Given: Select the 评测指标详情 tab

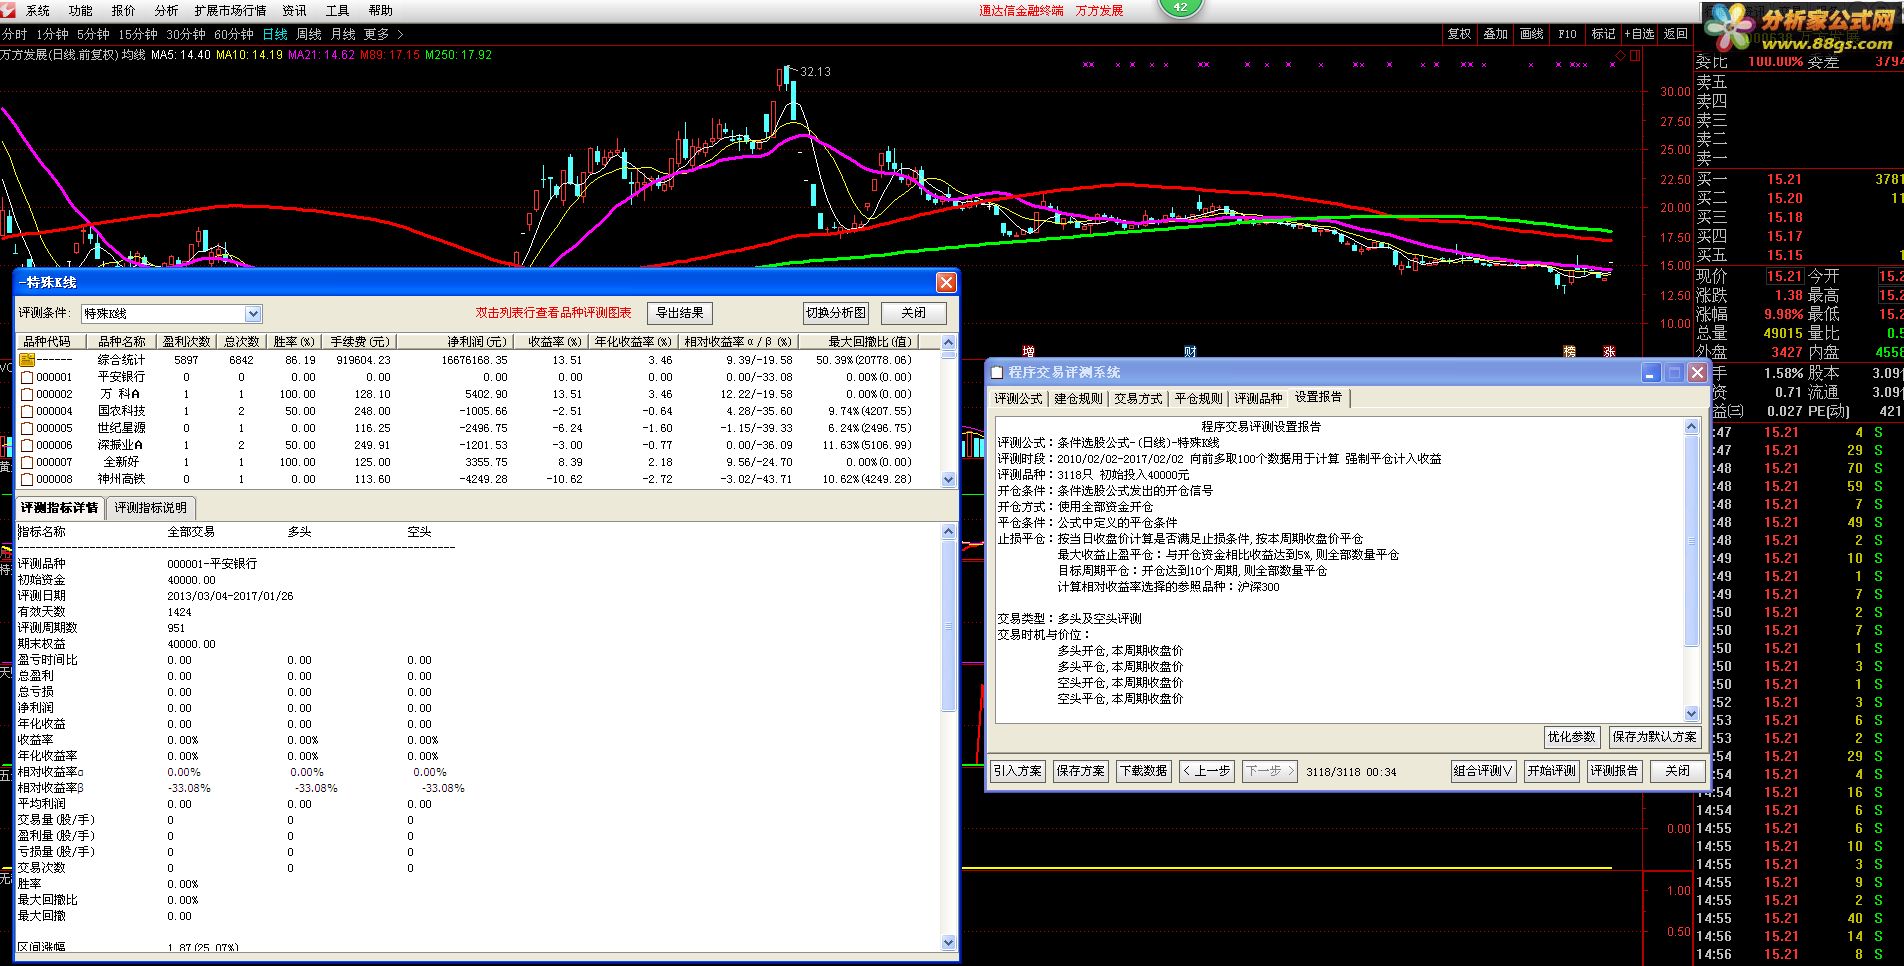Looking at the screenshot, I should pyautogui.click(x=60, y=507).
